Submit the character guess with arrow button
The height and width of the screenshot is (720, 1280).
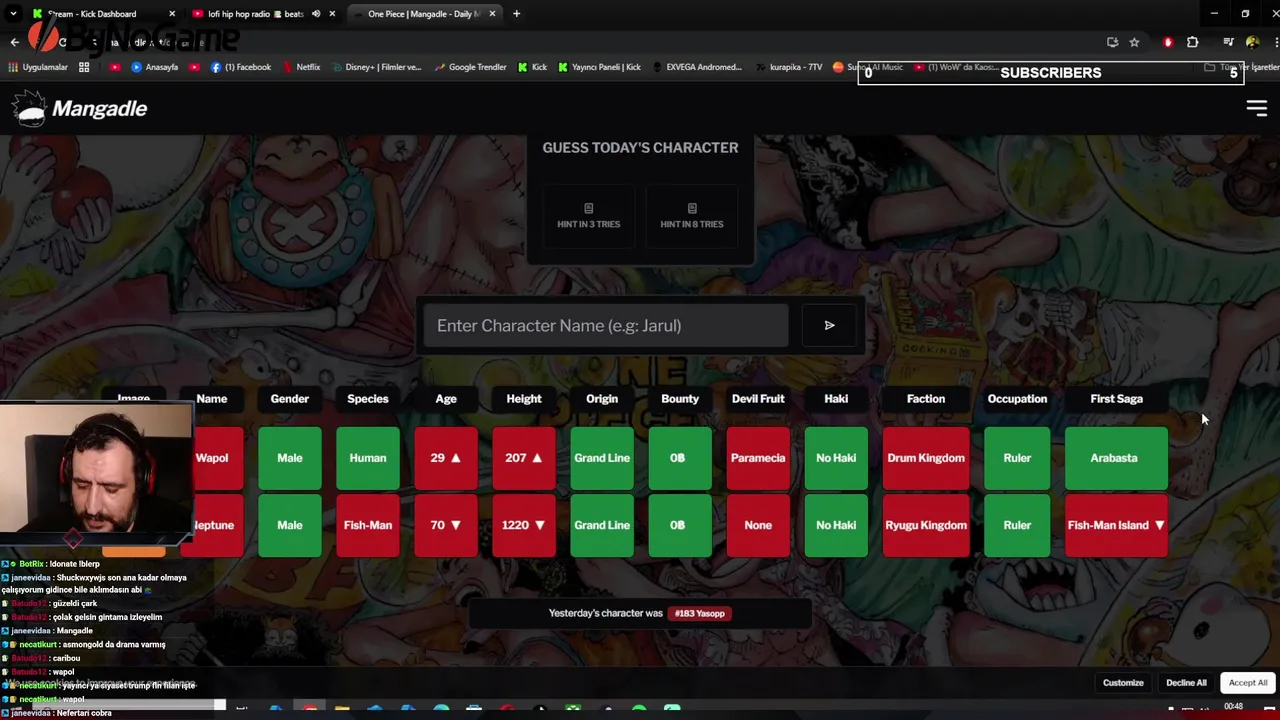tap(829, 325)
